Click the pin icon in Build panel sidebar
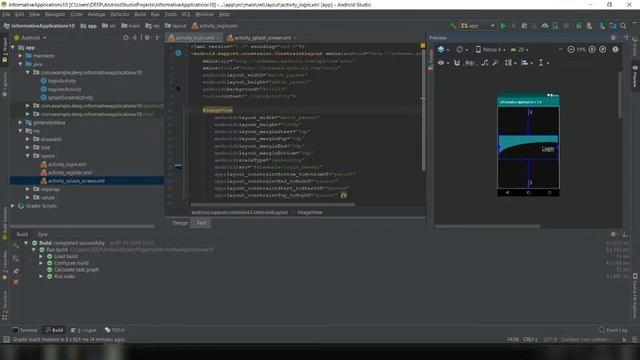This screenshot has width=640, height=360. (x=16, y=271)
